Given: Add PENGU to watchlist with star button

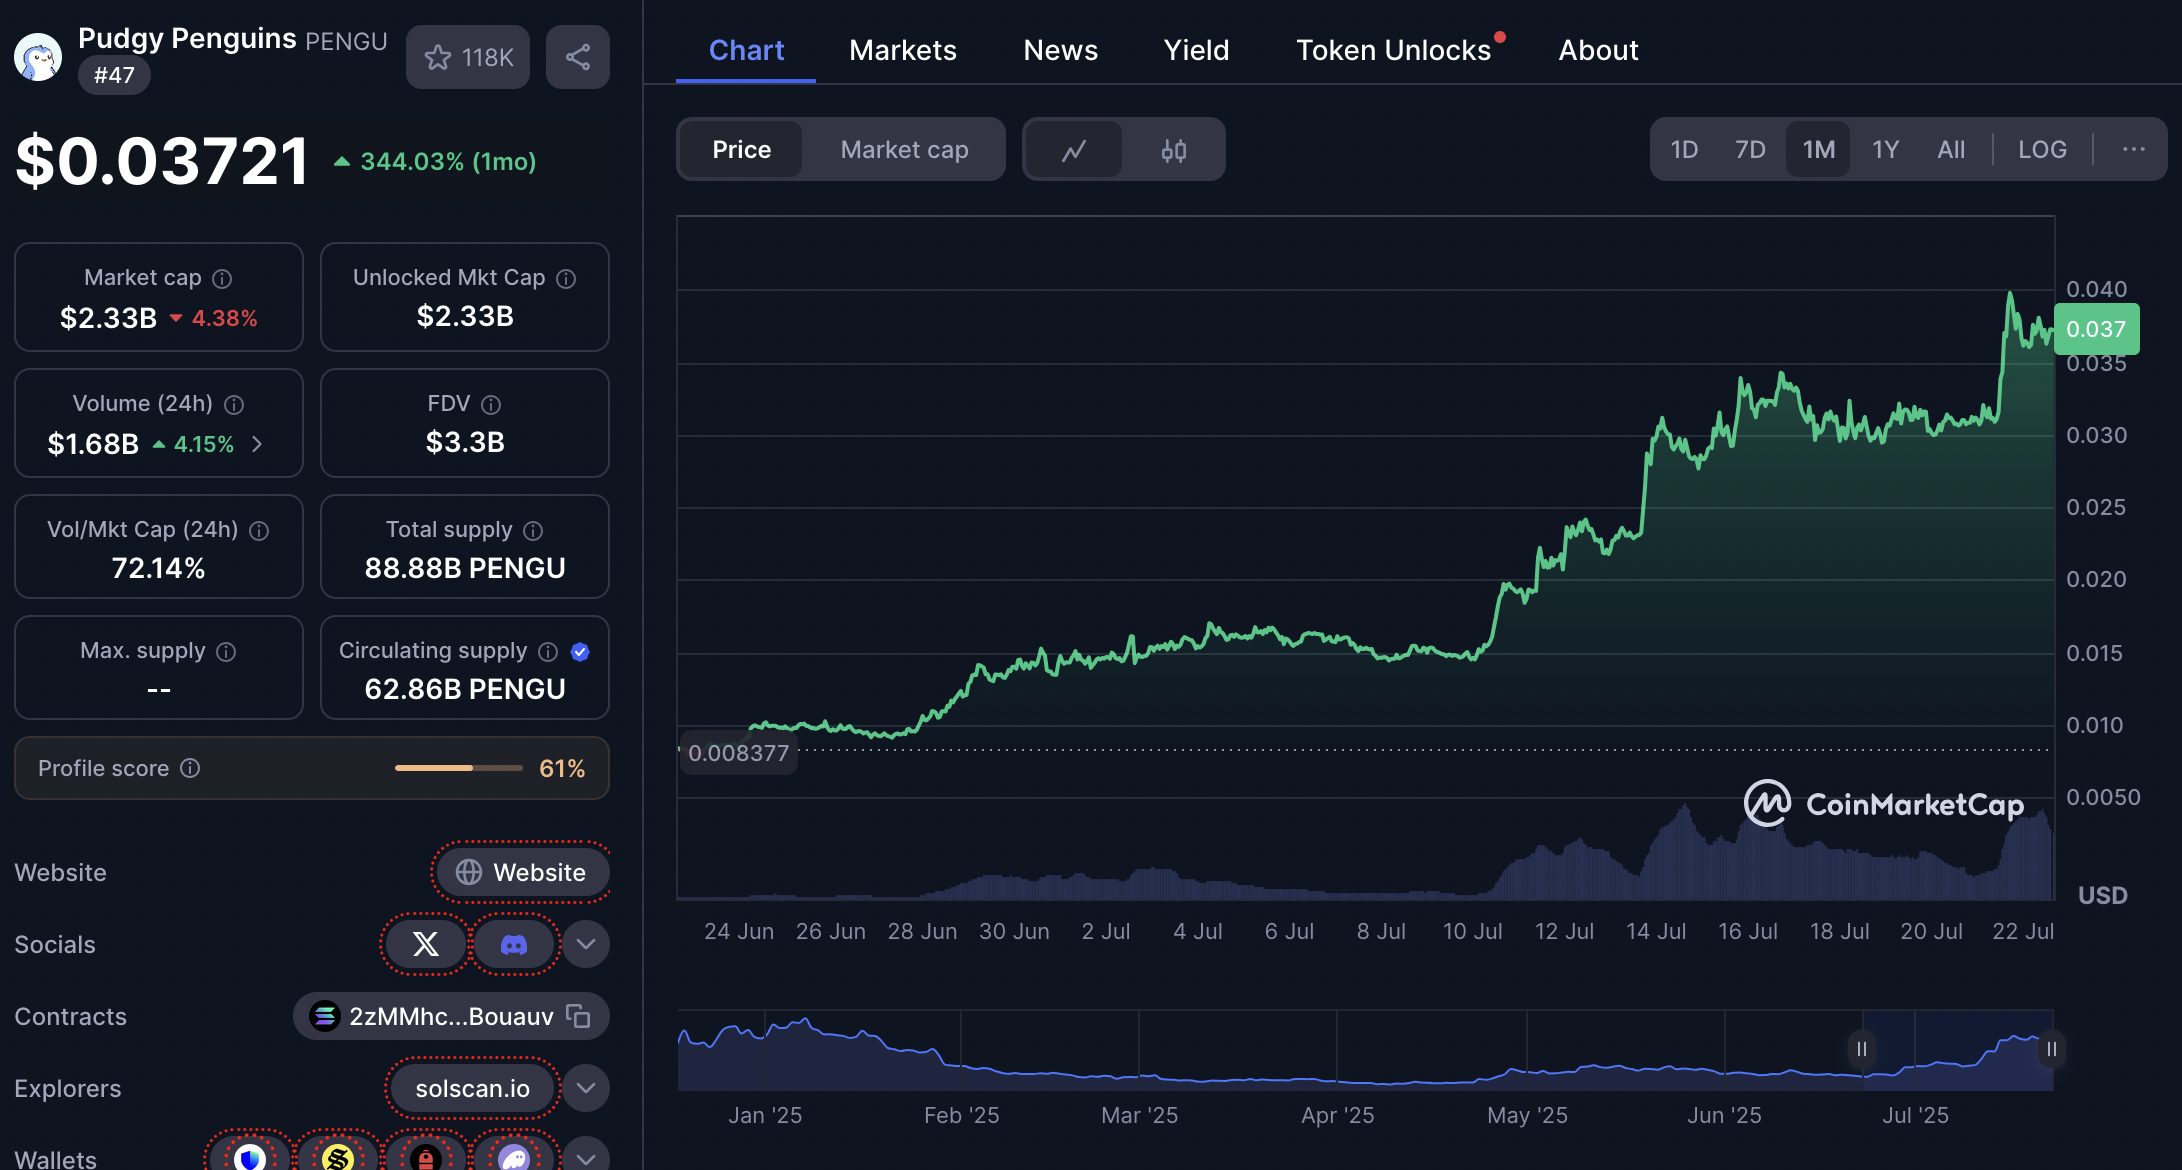Looking at the screenshot, I should click(x=467, y=57).
